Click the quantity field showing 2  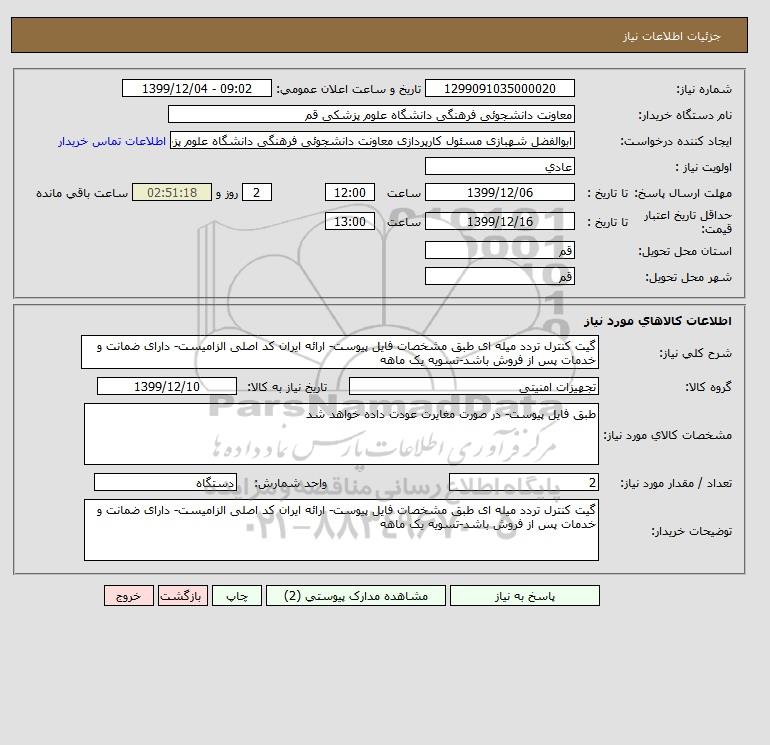coord(523,482)
